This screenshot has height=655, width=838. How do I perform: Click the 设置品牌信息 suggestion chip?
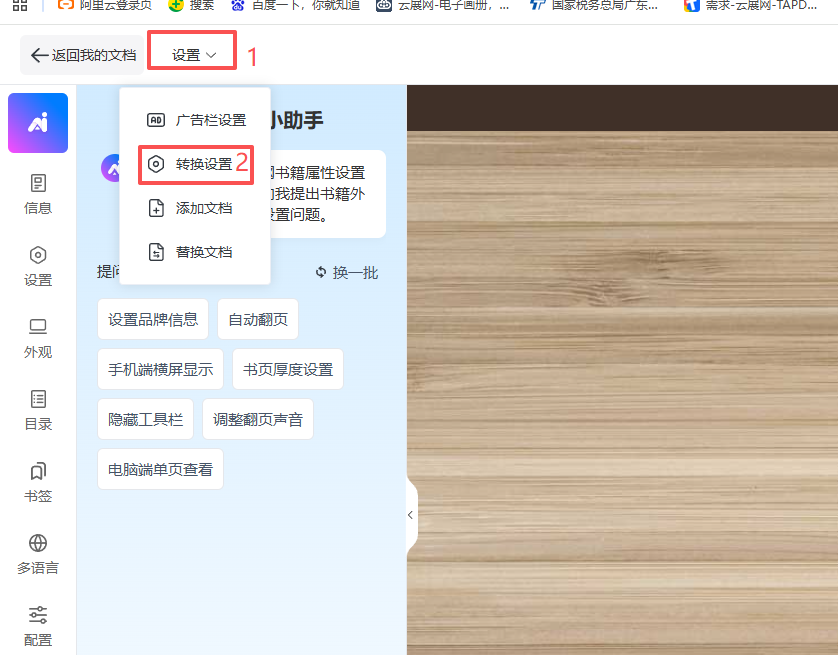(153, 320)
